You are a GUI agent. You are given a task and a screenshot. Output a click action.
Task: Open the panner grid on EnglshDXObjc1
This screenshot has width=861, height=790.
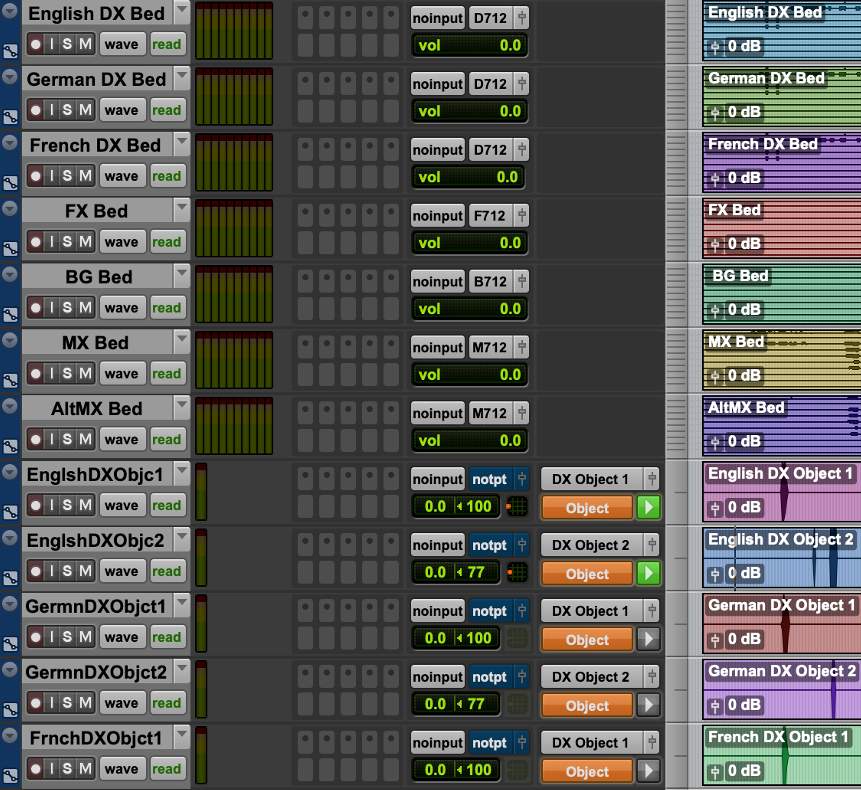pos(517,507)
